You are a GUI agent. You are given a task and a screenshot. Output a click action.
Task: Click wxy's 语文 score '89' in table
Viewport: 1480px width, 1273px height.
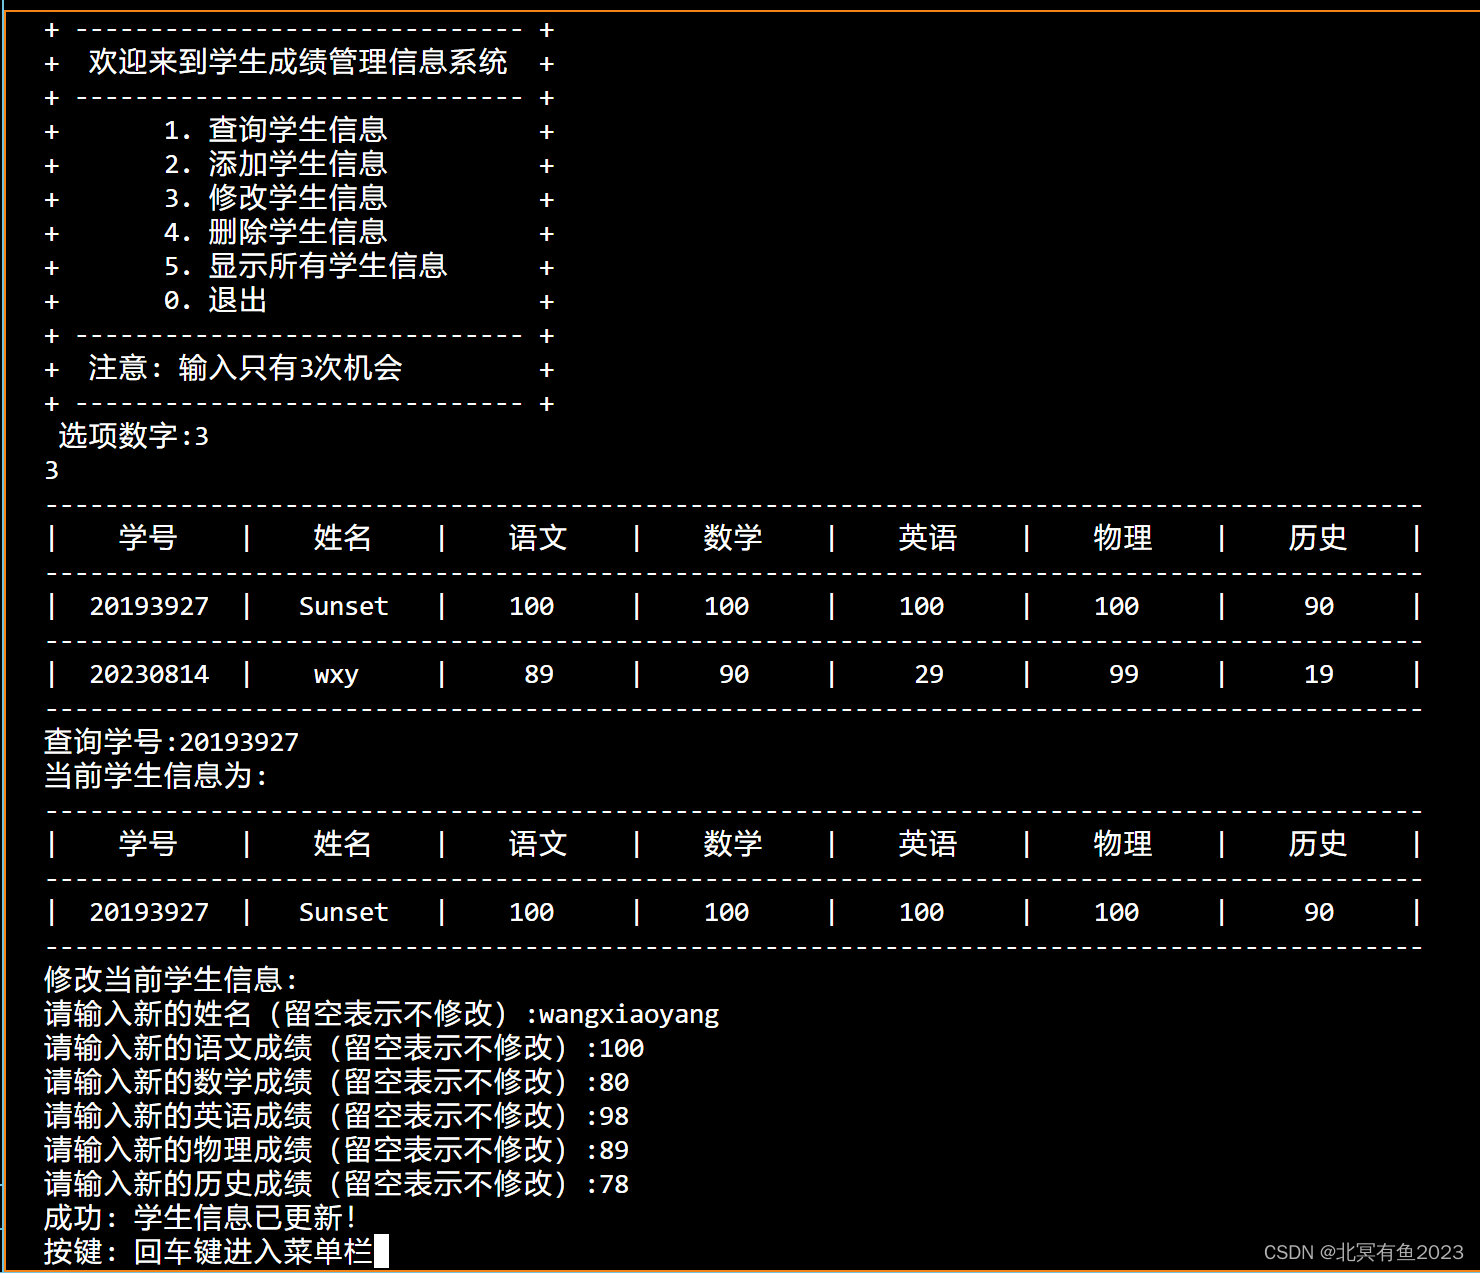point(539,674)
